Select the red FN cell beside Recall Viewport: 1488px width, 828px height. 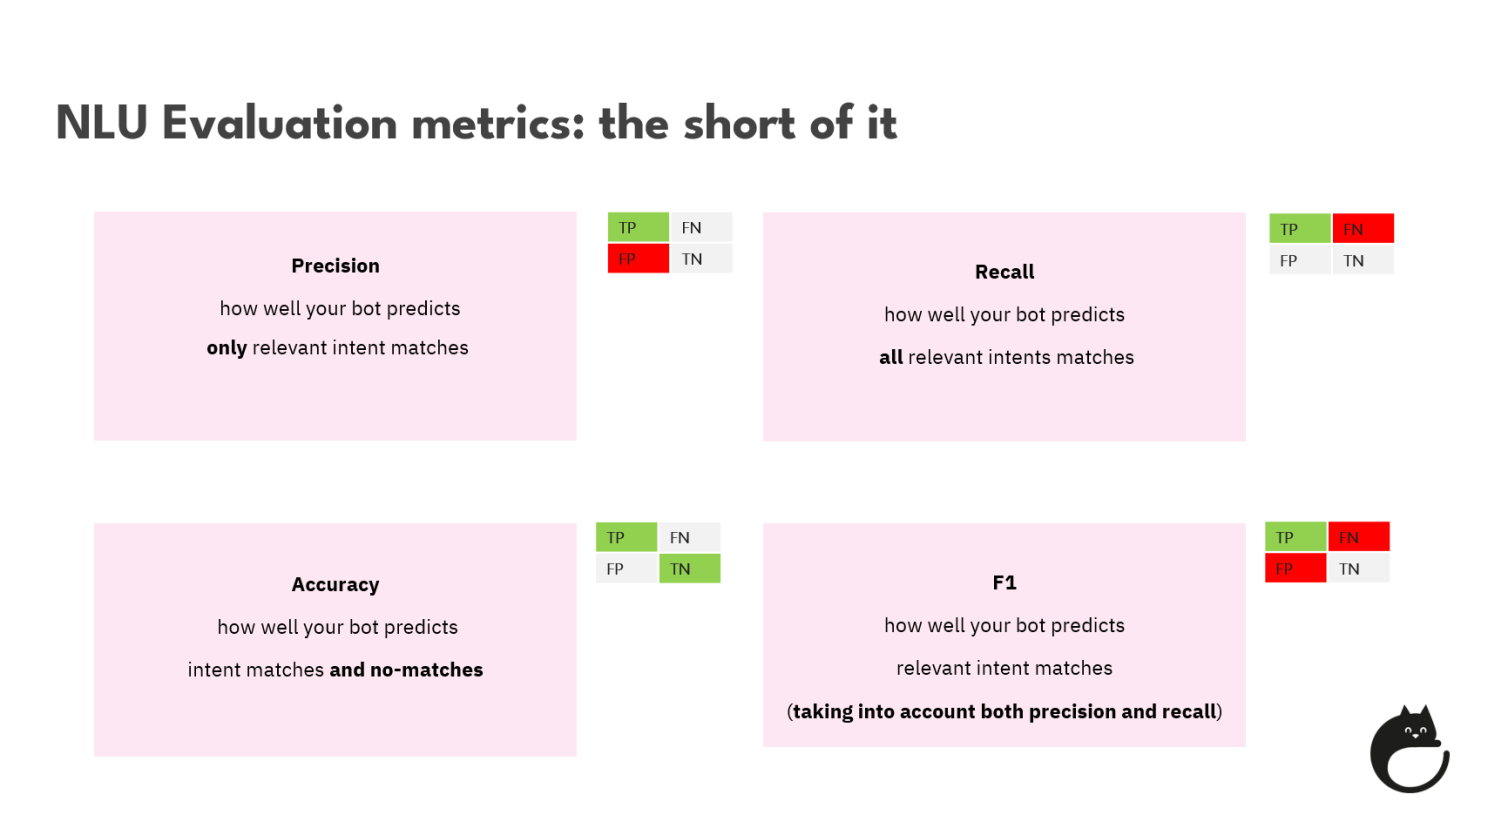tap(1362, 229)
